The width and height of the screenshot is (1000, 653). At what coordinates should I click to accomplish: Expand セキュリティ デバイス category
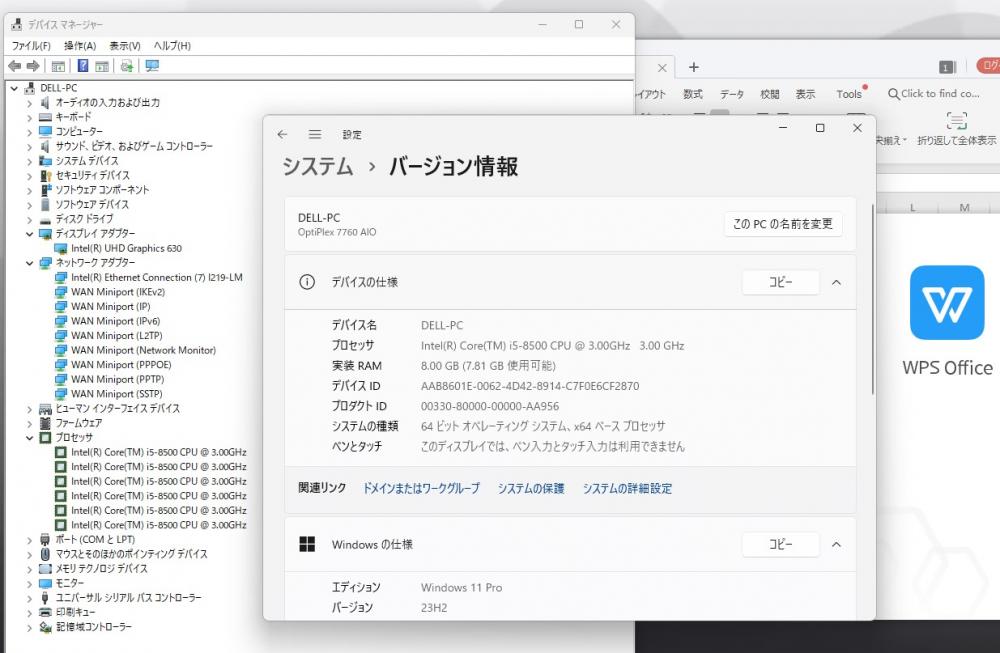[x=29, y=175]
